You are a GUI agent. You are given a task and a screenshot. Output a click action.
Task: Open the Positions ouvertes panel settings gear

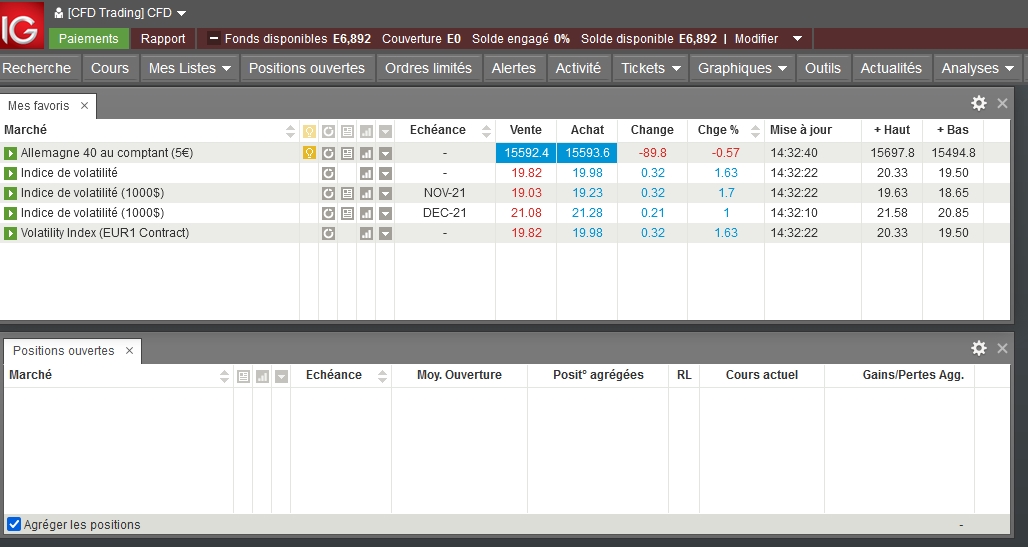click(x=979, y=348)
